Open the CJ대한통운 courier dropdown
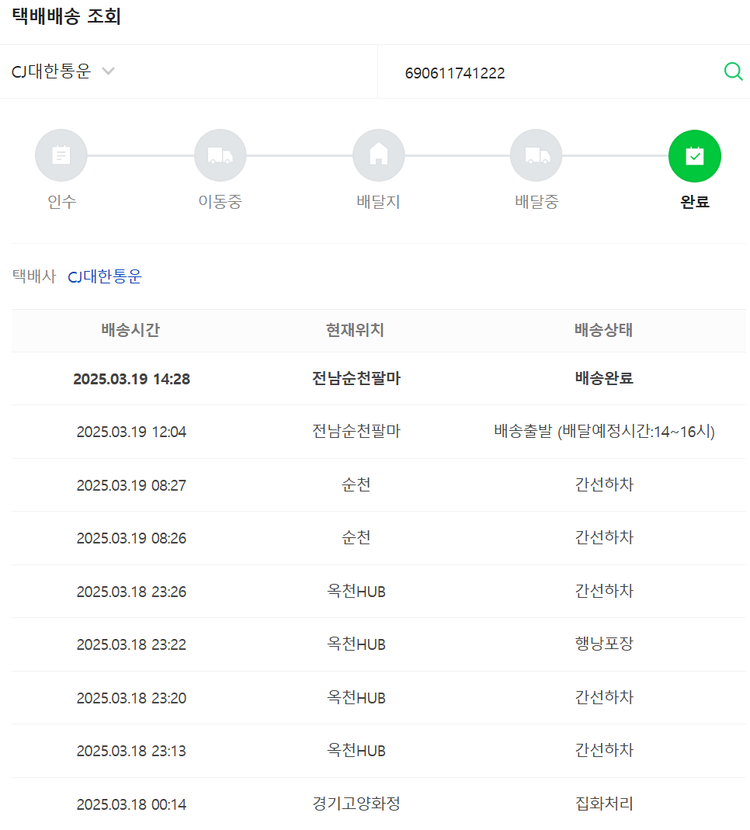Image resolution: width=750 pixels, height=830 pixels. (x=52, y=72)
